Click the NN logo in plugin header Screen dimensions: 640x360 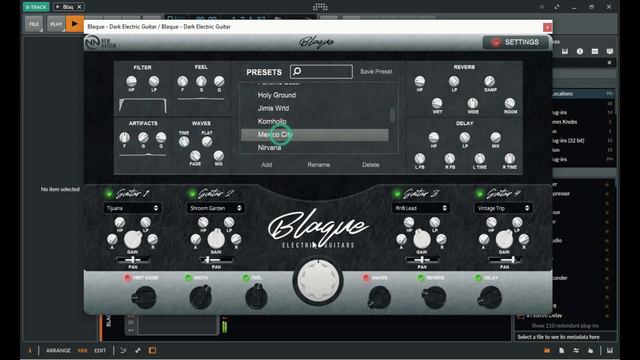[x=92, y=42]
